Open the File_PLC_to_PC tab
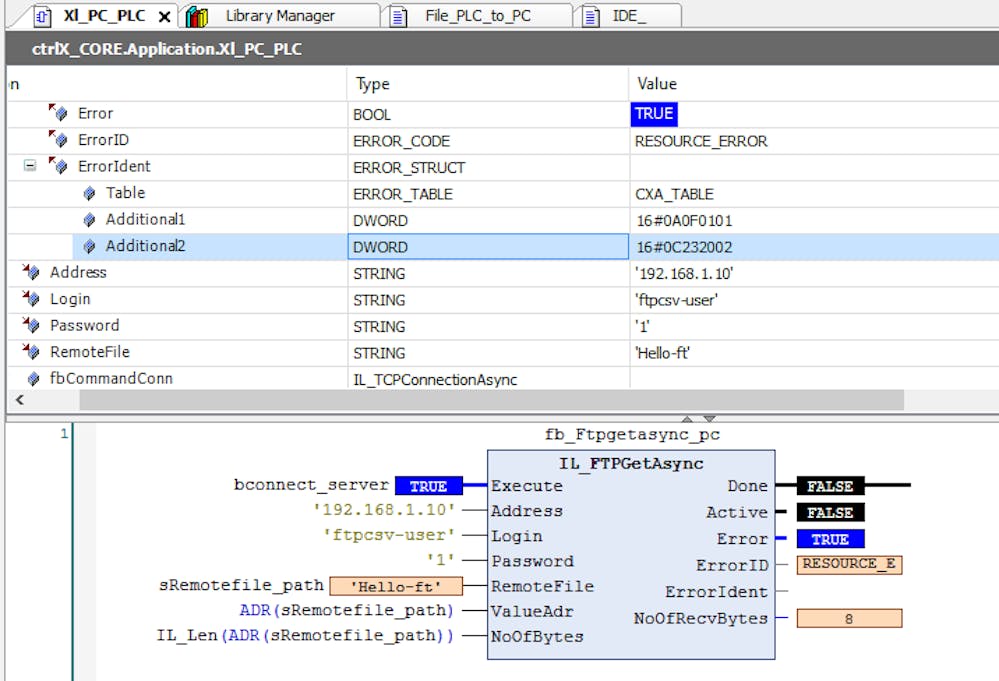 478,16
